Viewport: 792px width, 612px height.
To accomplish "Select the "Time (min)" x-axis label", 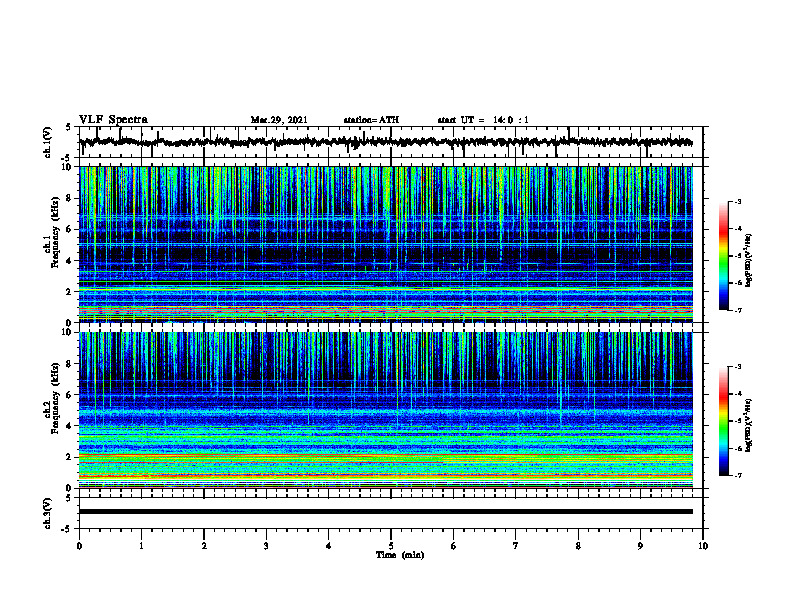I will click(400, 555).
